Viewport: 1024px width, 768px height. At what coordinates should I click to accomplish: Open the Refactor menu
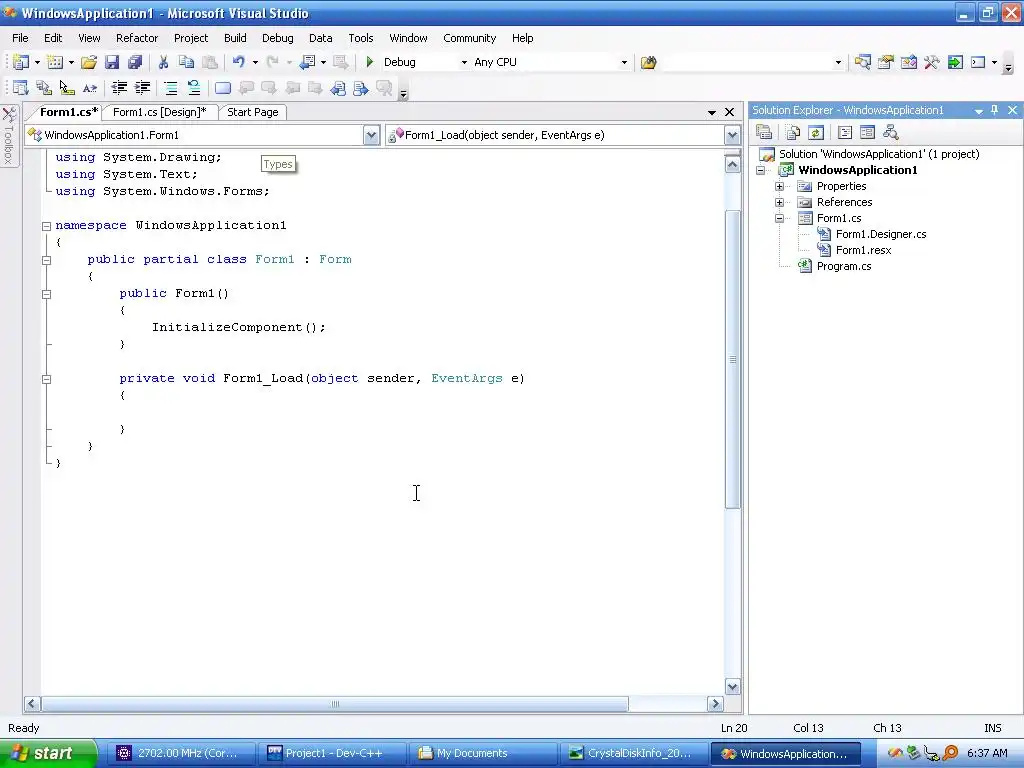[137, 38]
